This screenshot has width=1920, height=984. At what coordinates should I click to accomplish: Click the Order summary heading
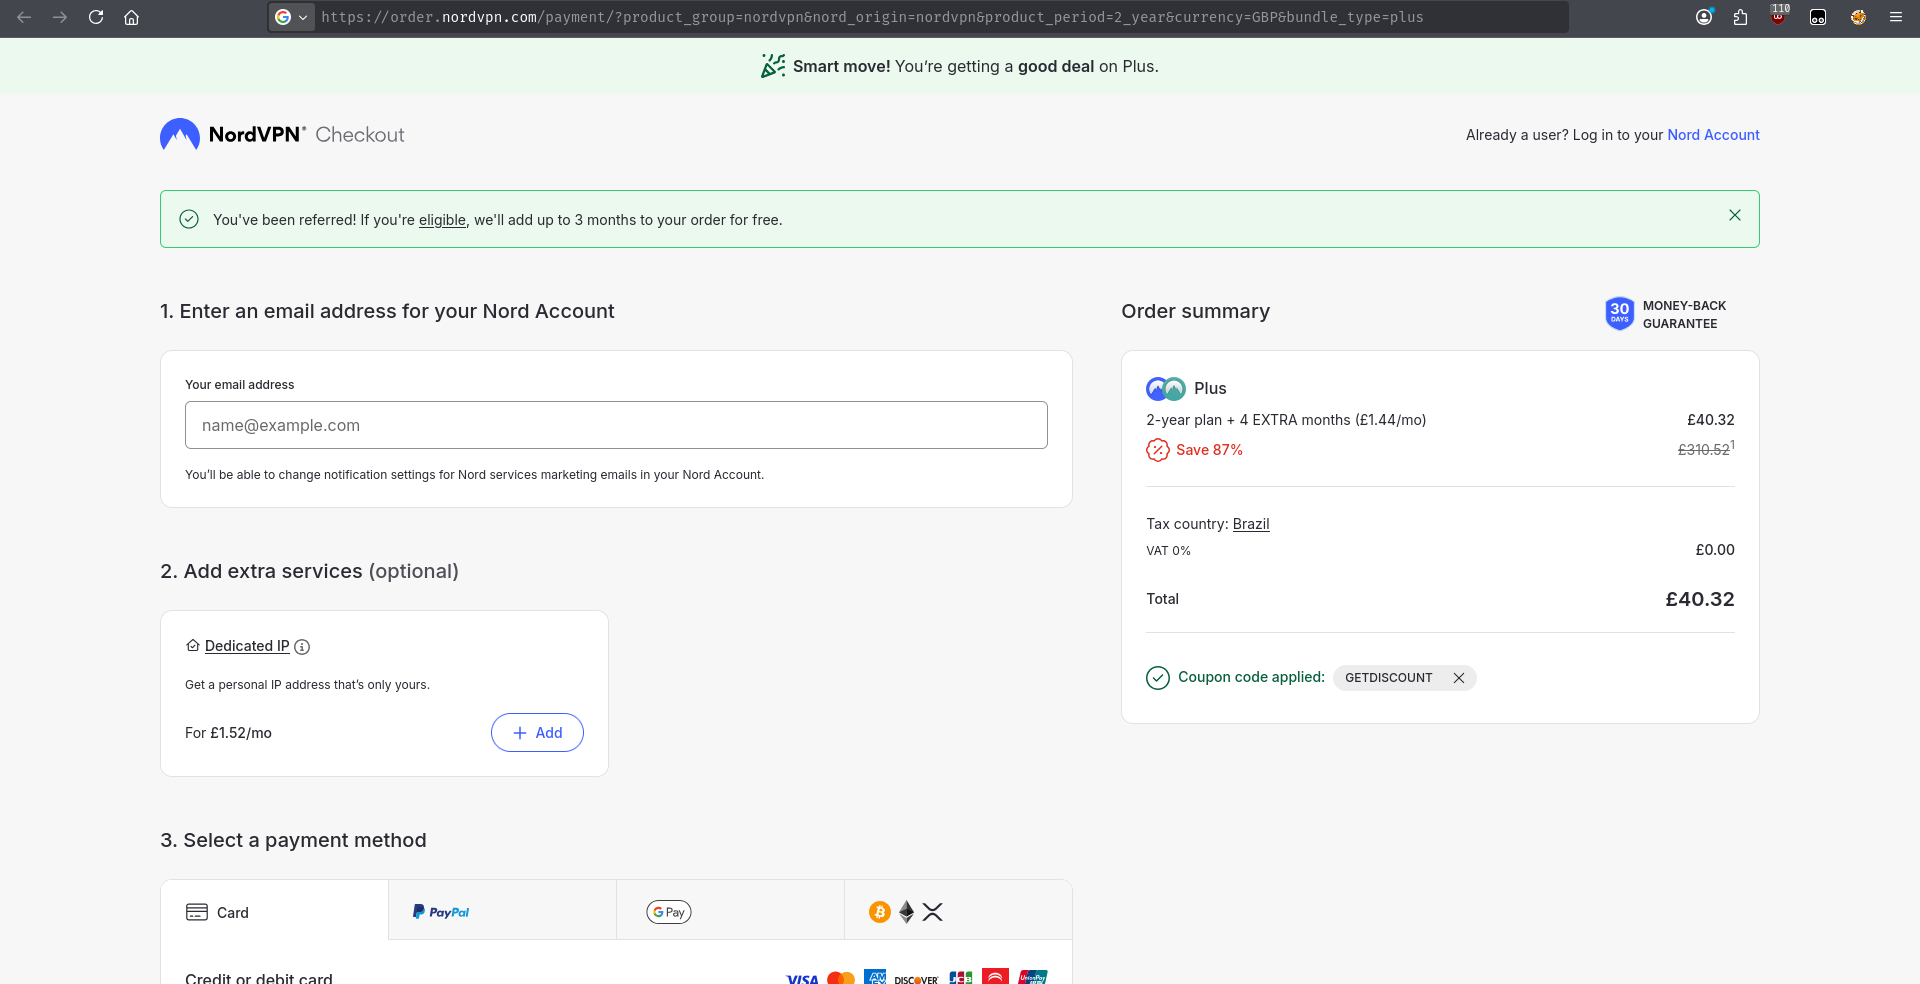[x=1195, y=311]
